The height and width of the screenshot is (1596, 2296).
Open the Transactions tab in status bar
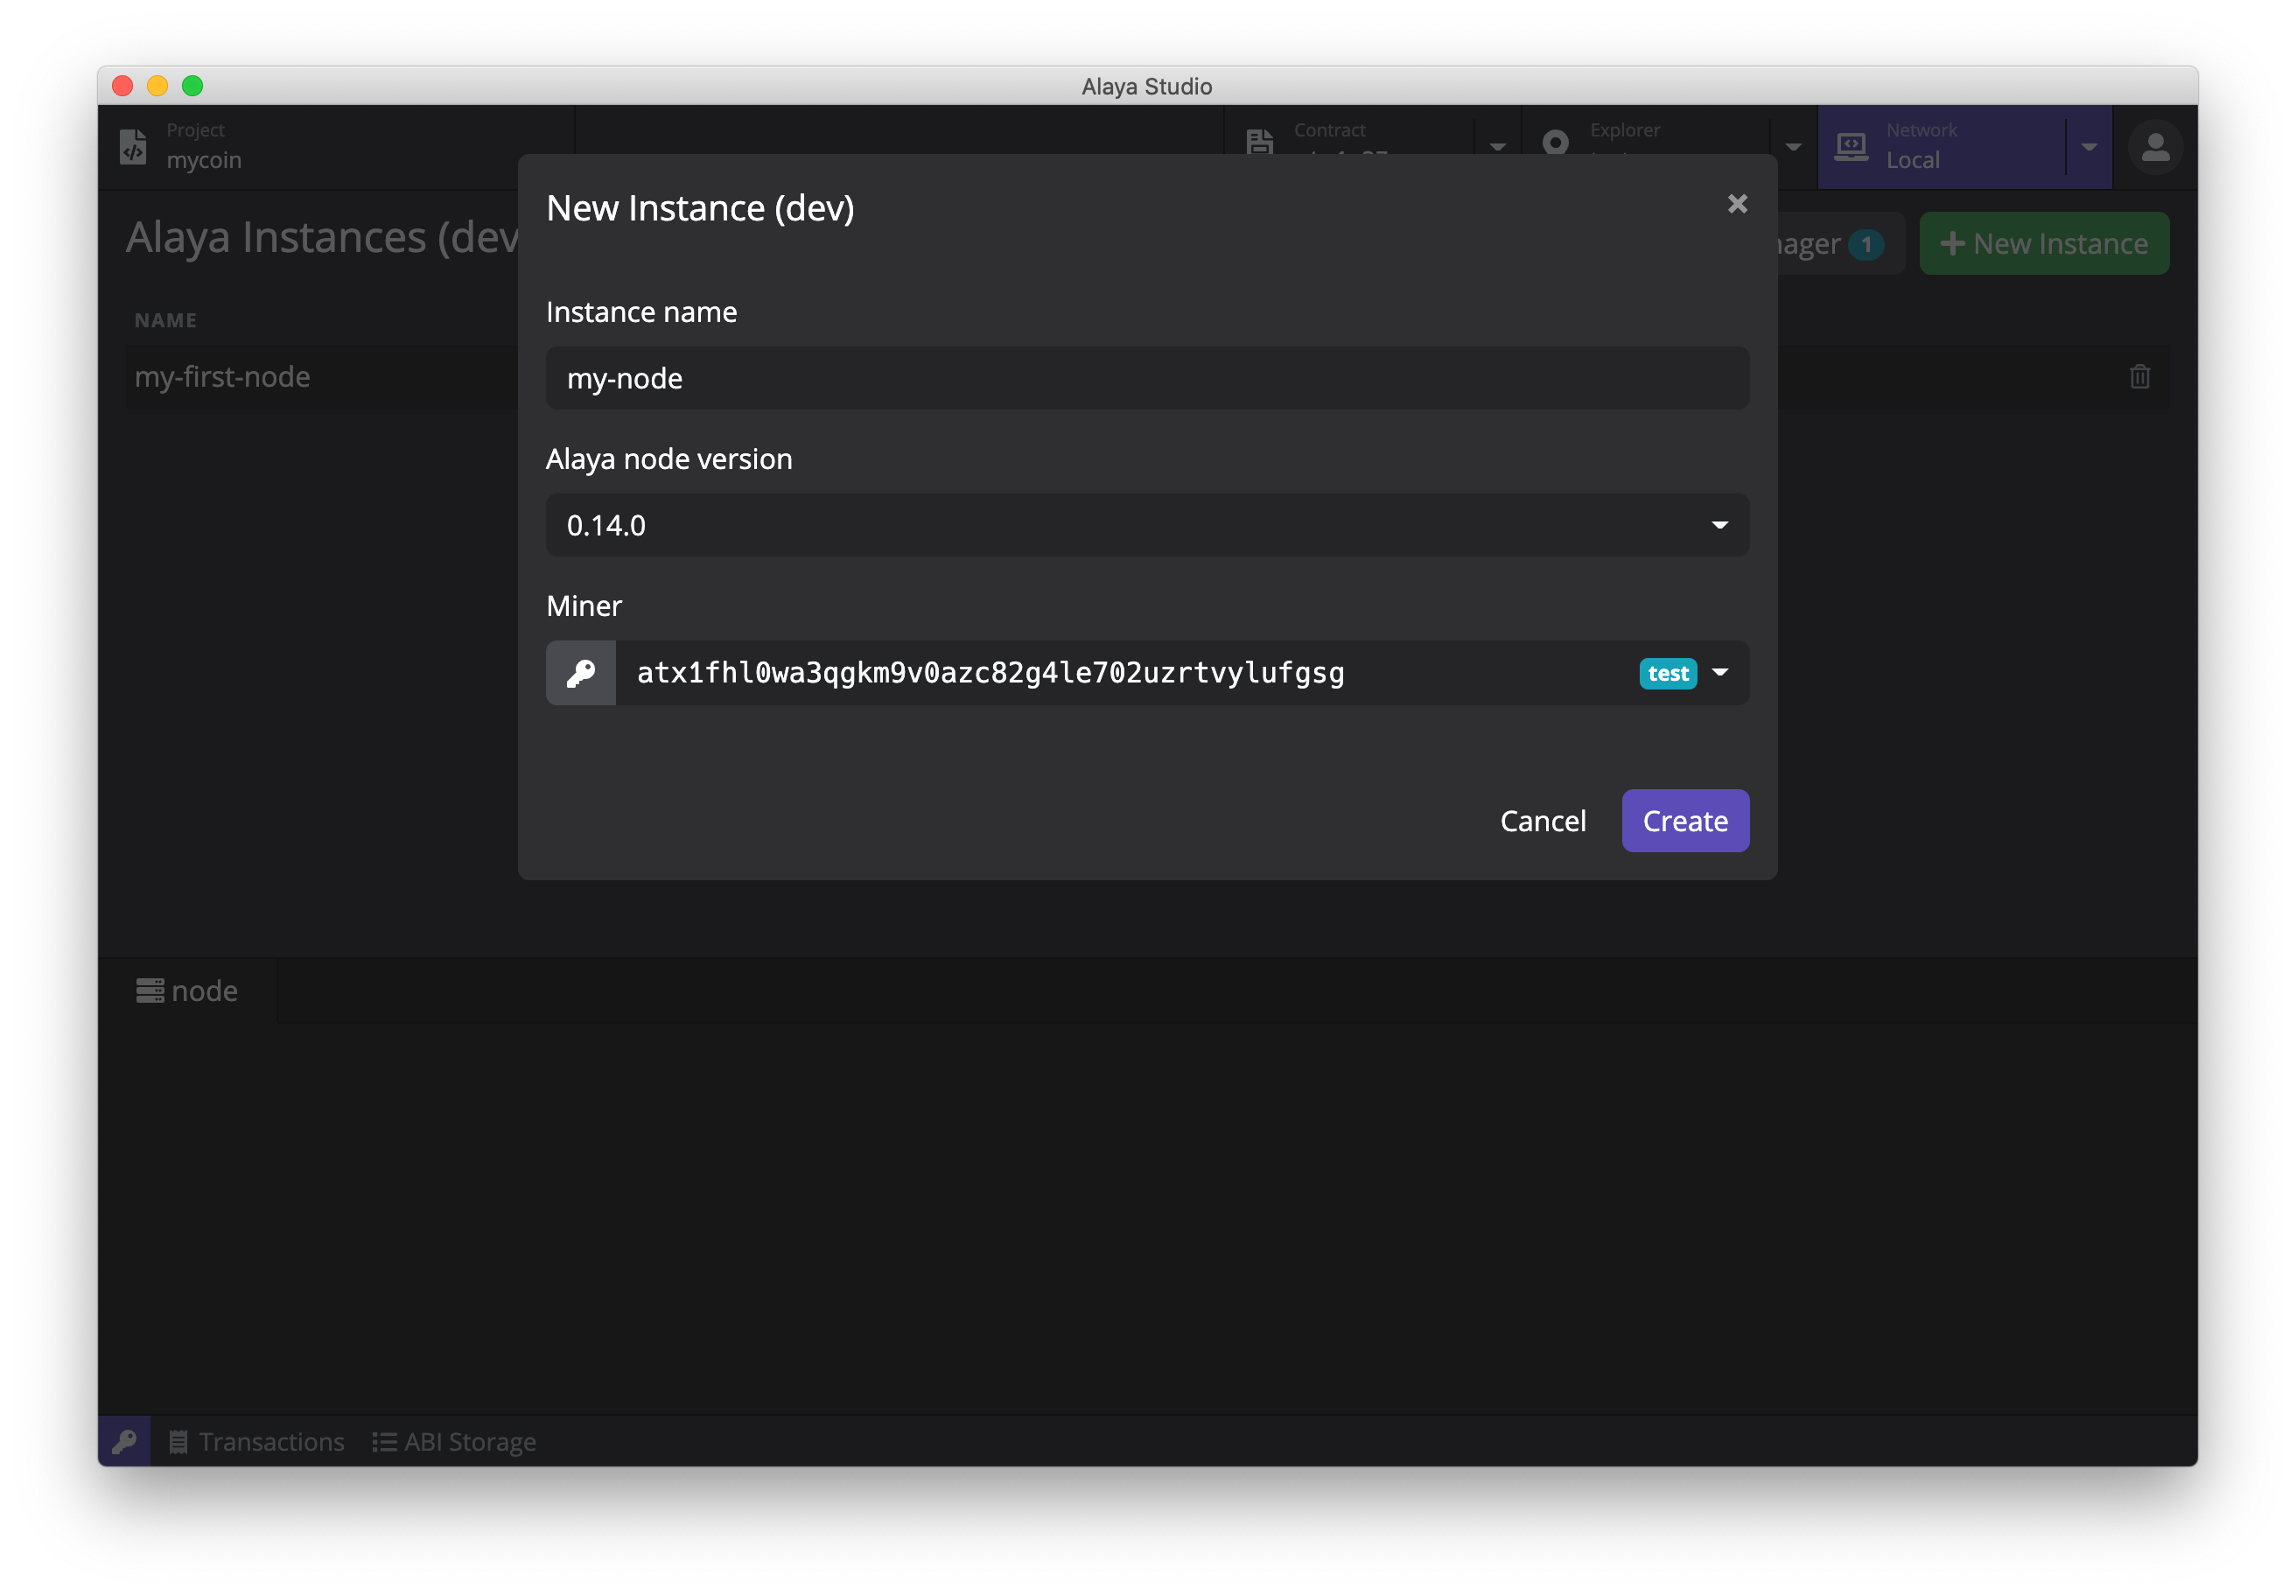point(257,1441)
